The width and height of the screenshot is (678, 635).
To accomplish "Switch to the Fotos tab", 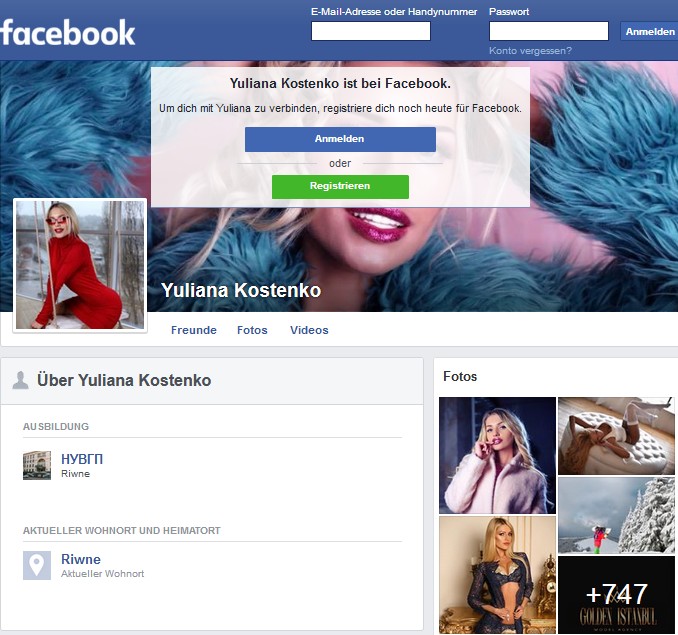I will [252, 330].
